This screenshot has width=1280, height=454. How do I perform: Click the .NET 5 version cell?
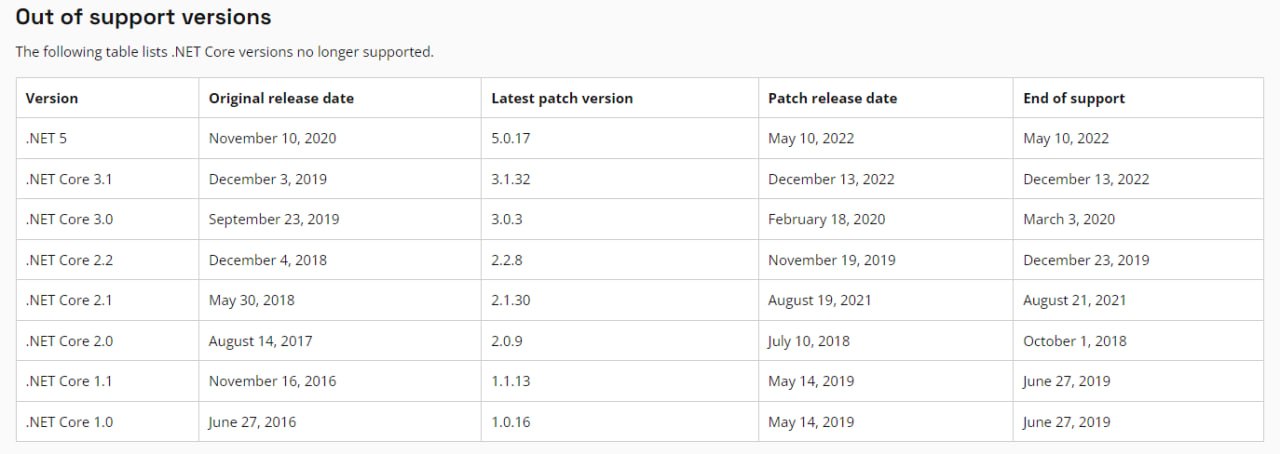[107, 138]
